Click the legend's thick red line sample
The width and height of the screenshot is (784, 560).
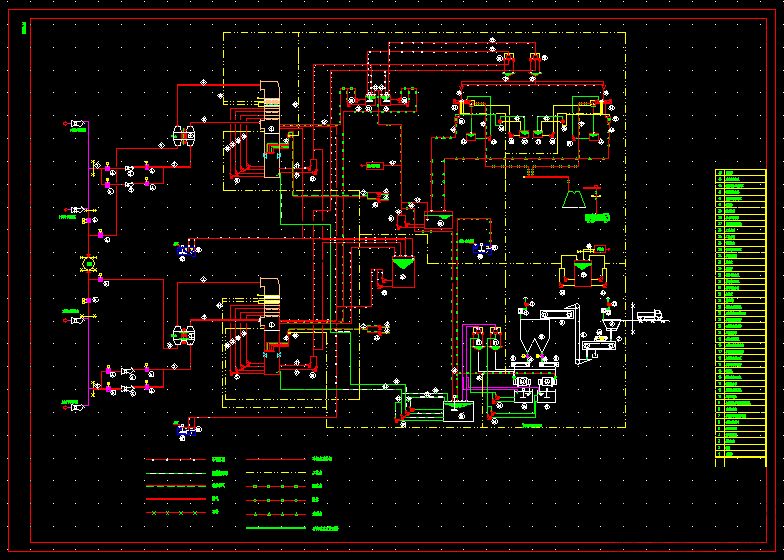point(176,499)
